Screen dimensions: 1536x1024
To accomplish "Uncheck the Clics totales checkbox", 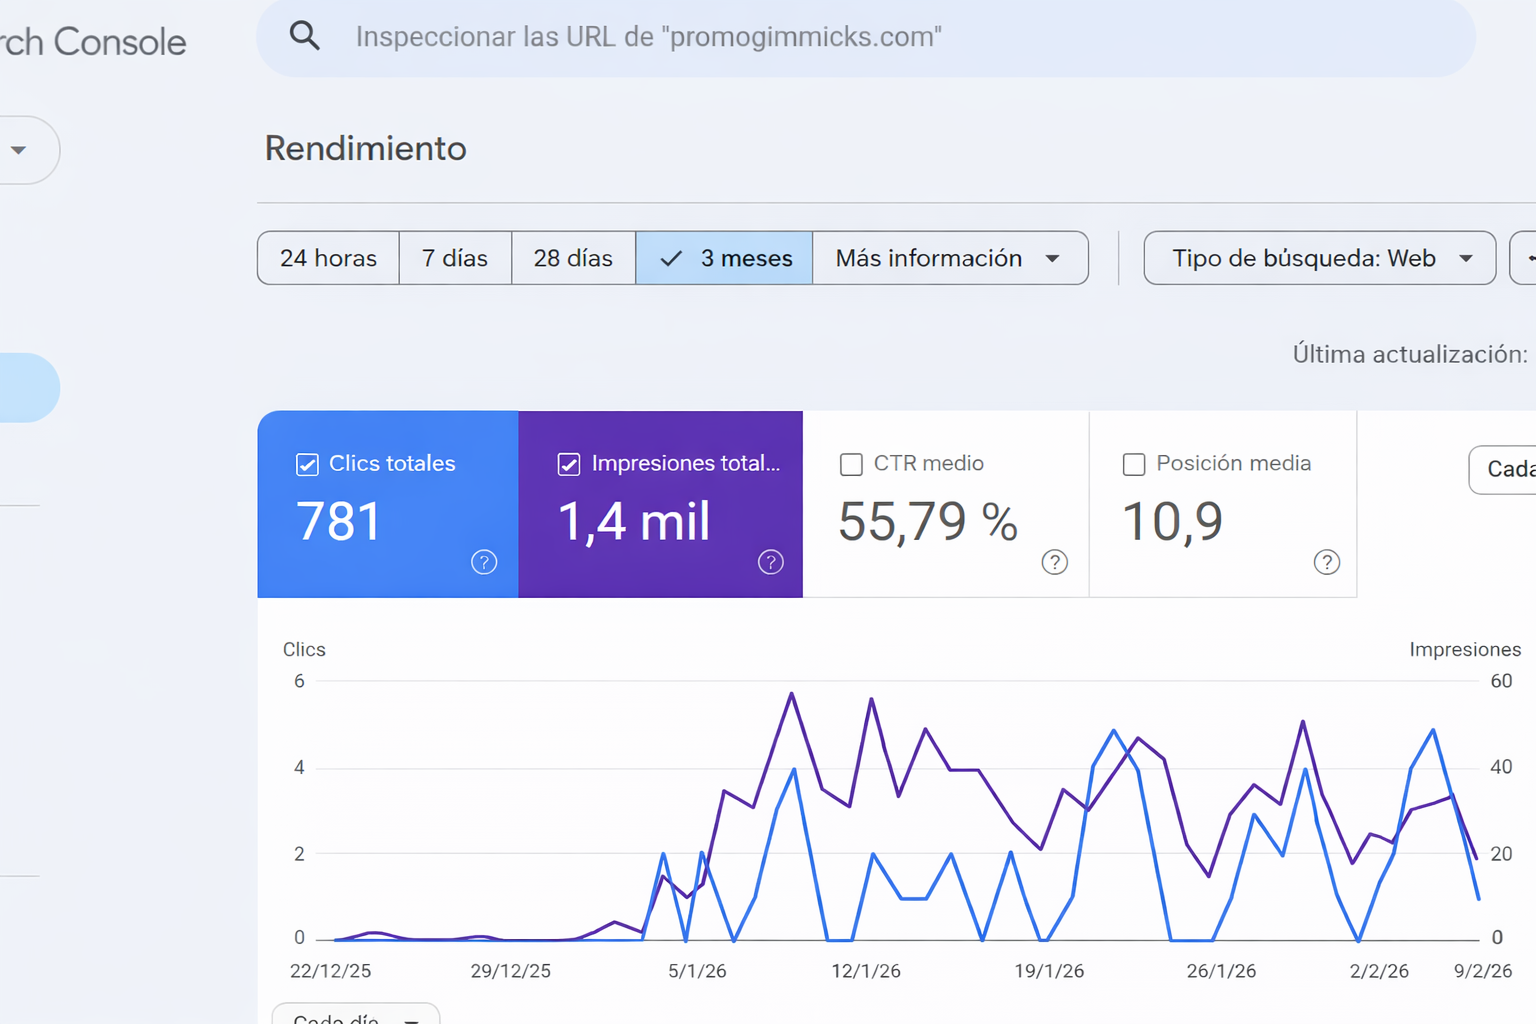I will click(x=308, y=464).
